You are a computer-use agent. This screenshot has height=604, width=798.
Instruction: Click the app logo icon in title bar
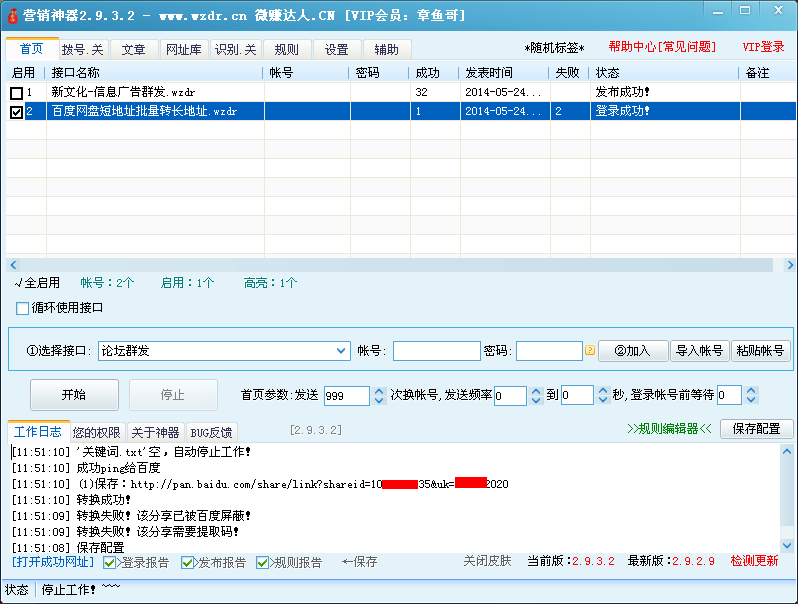(x=13, y=14)
